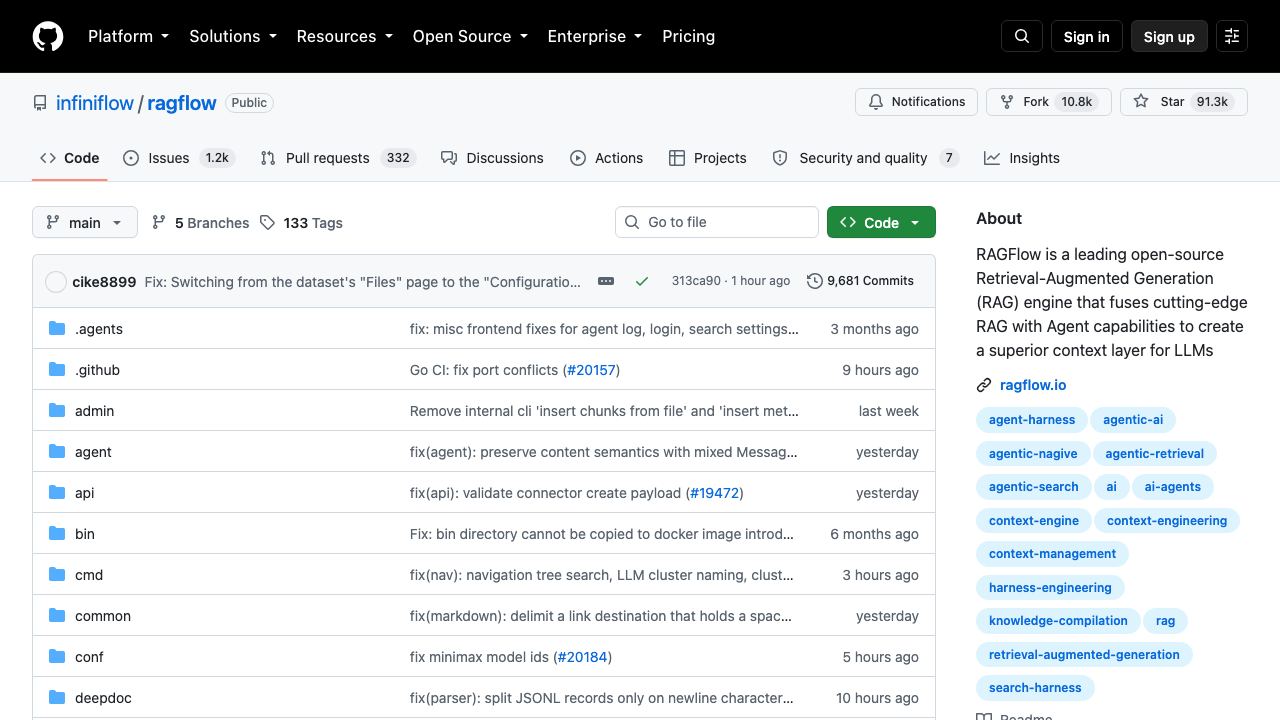The width and height of the screenshot is (1280, 720).
Task: Click the Sign up button
Action: pyautogui.click(x=1169, y=36)
